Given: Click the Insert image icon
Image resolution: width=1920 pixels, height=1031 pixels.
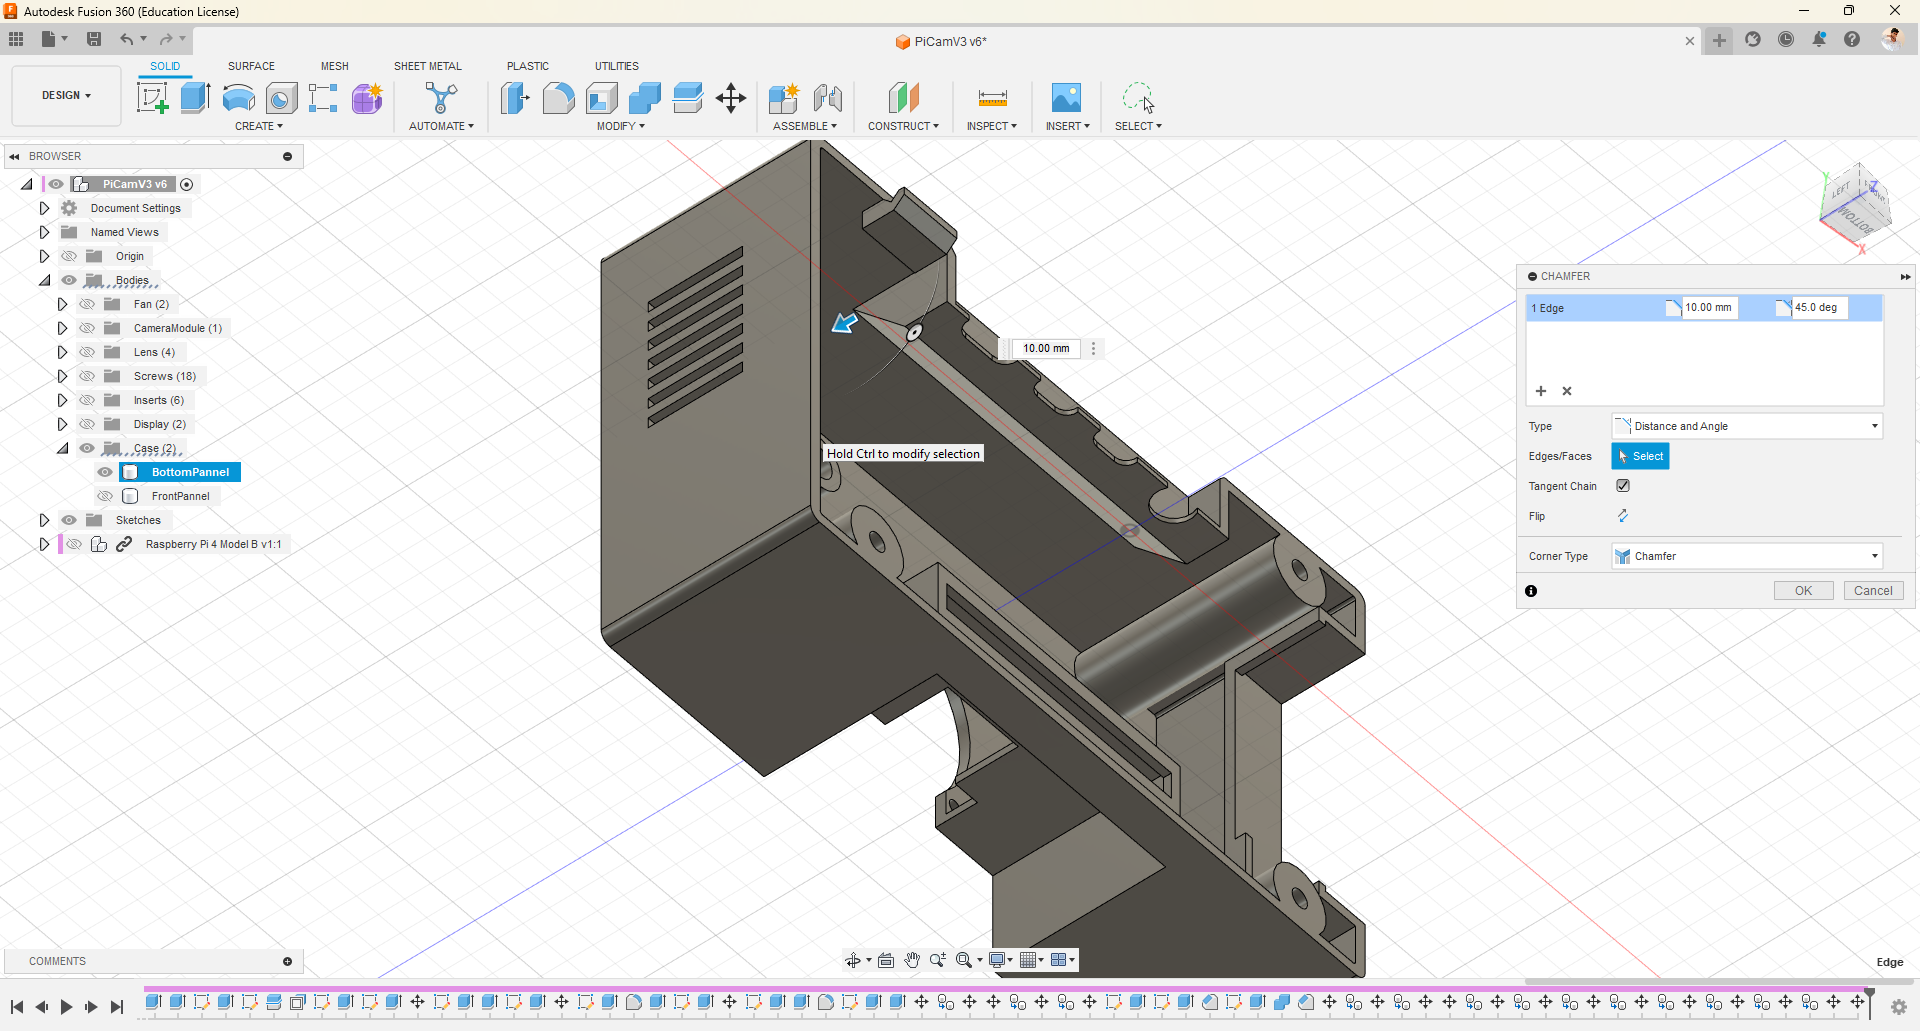Looking at the screenshot, I should pos(1066,98).
